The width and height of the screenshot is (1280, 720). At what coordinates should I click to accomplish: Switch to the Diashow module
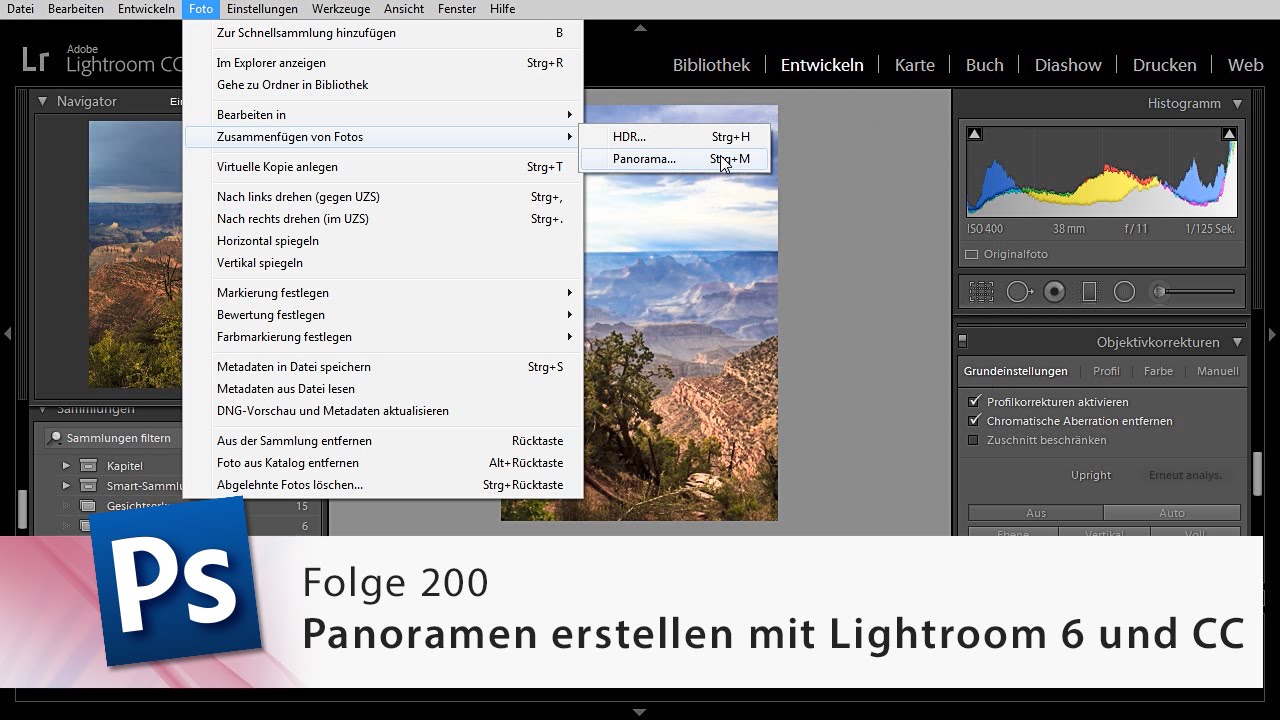point(1068,65)
